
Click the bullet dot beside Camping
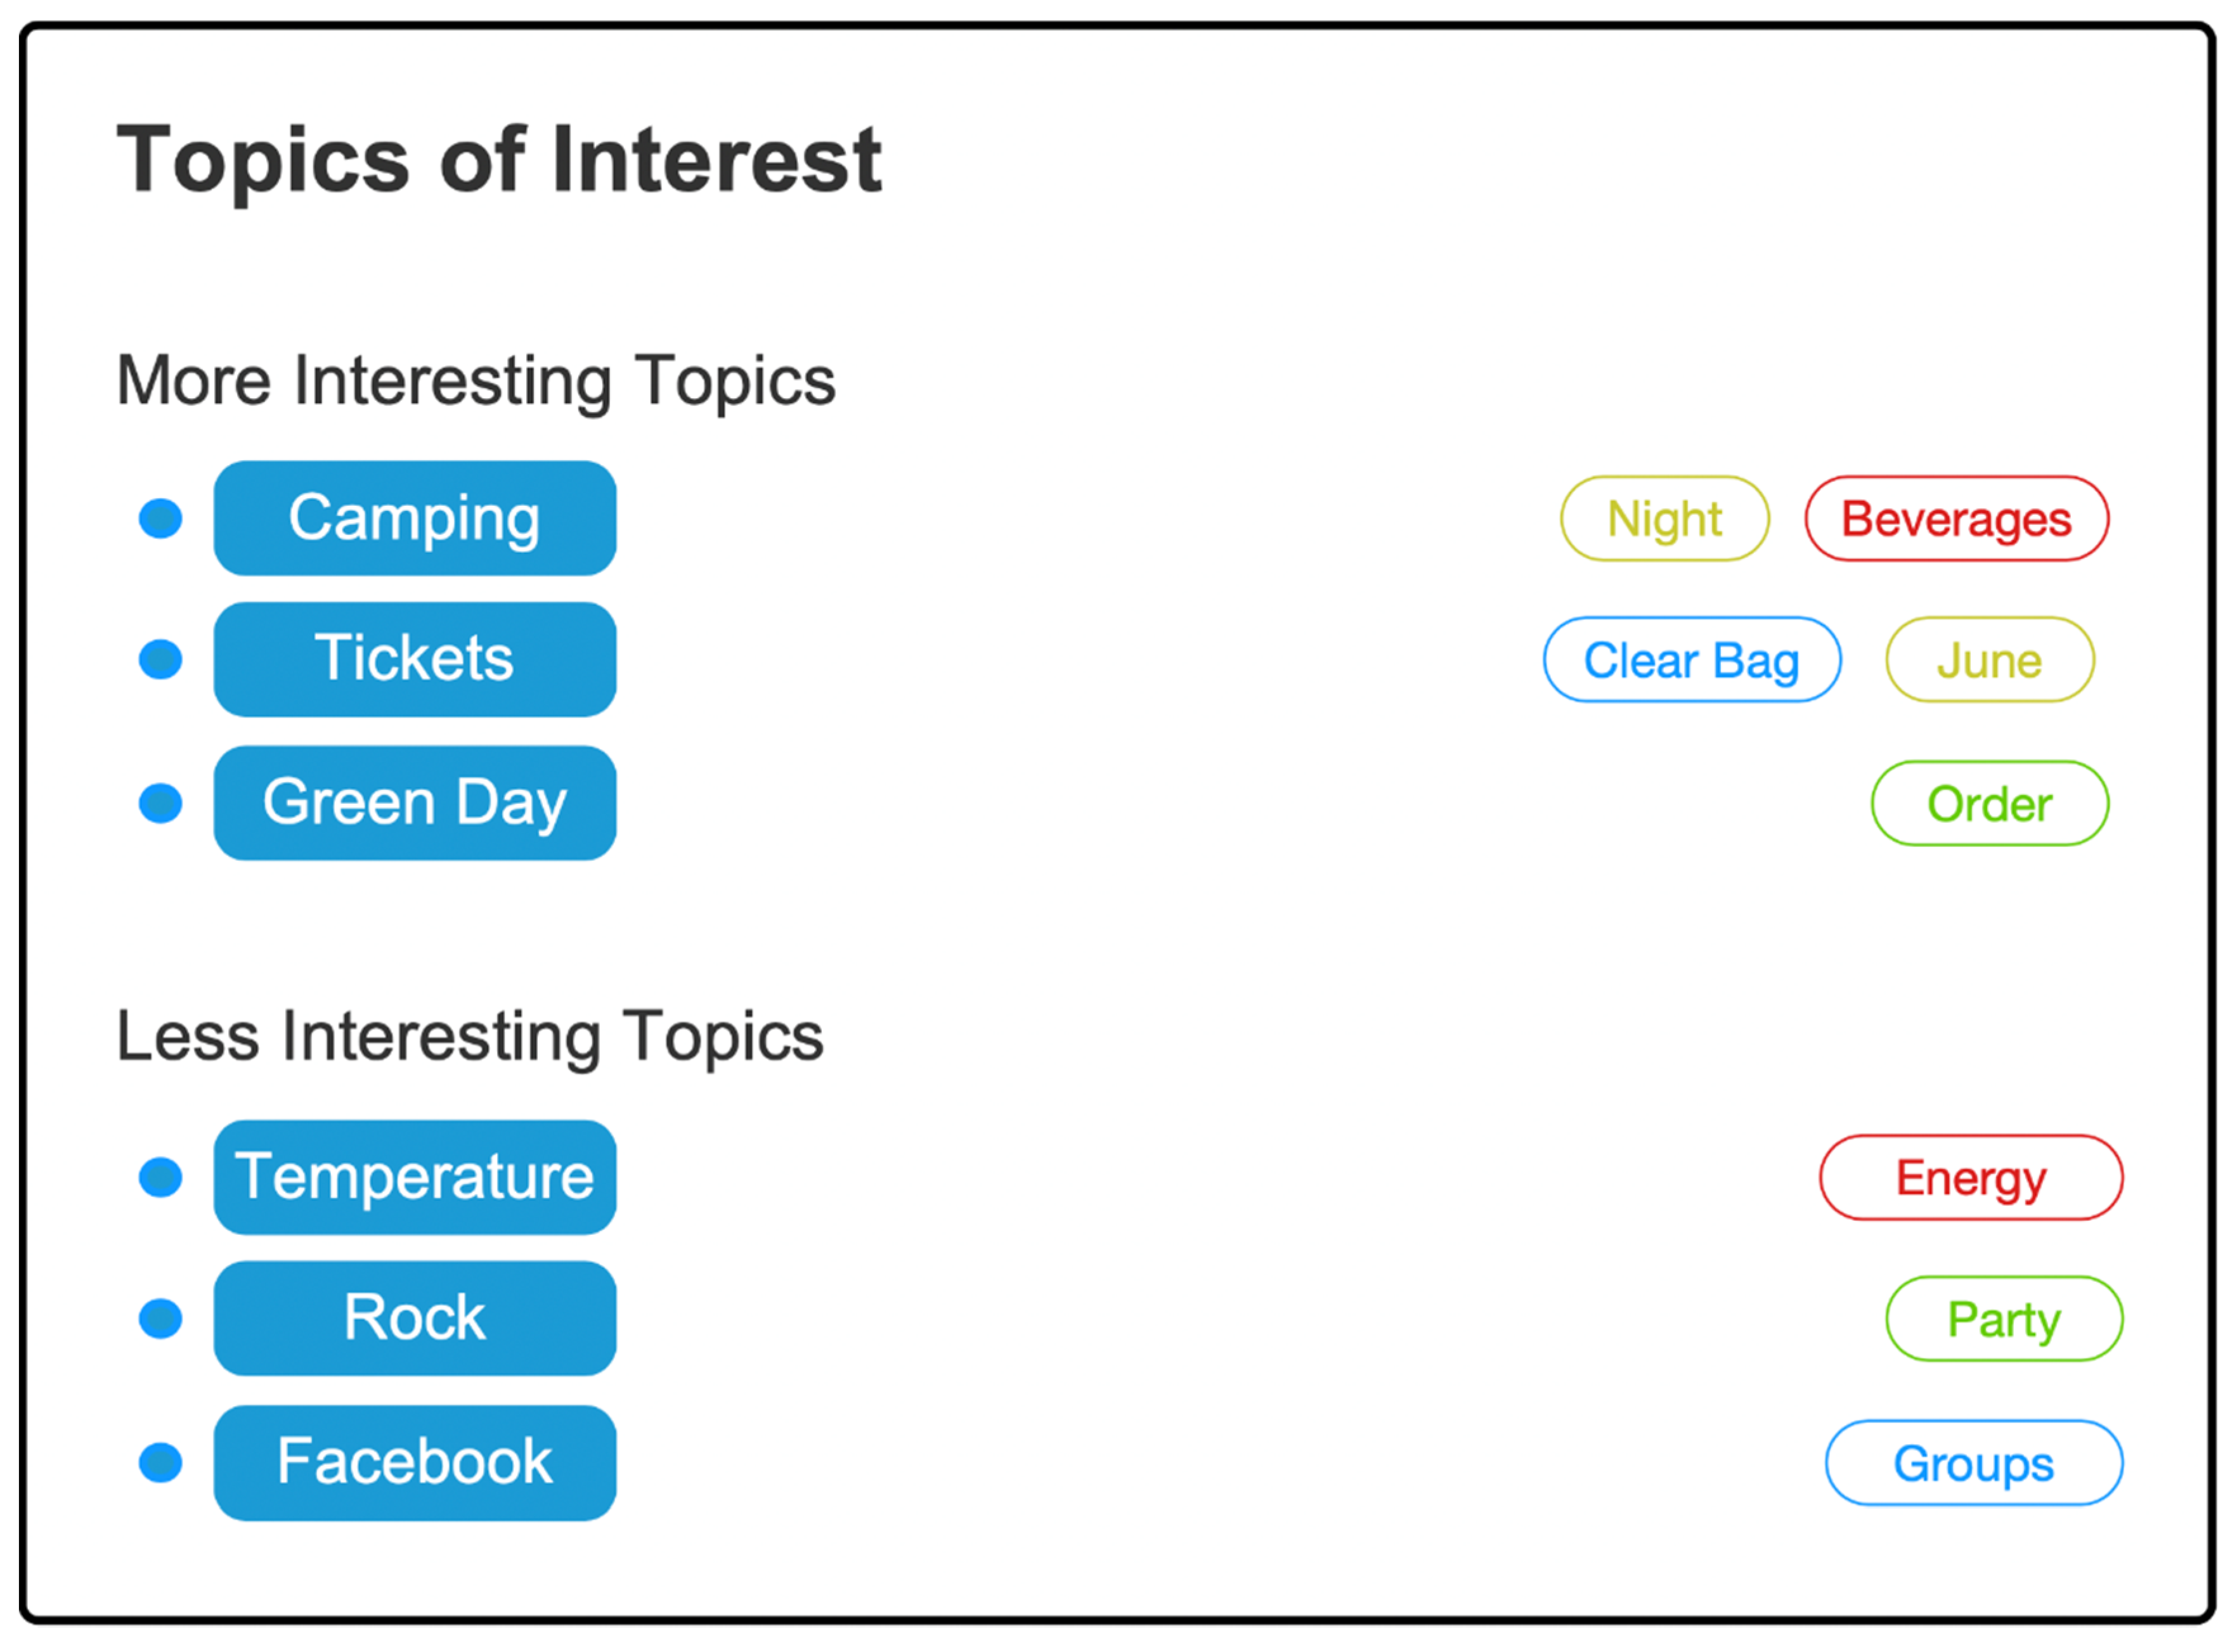(161, 518)
